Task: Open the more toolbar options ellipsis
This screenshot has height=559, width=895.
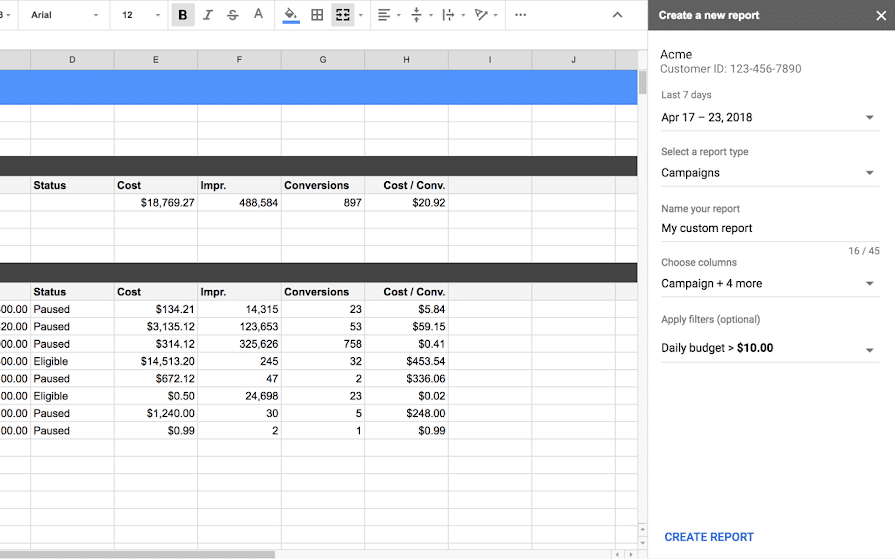Action: click(520, 15)
